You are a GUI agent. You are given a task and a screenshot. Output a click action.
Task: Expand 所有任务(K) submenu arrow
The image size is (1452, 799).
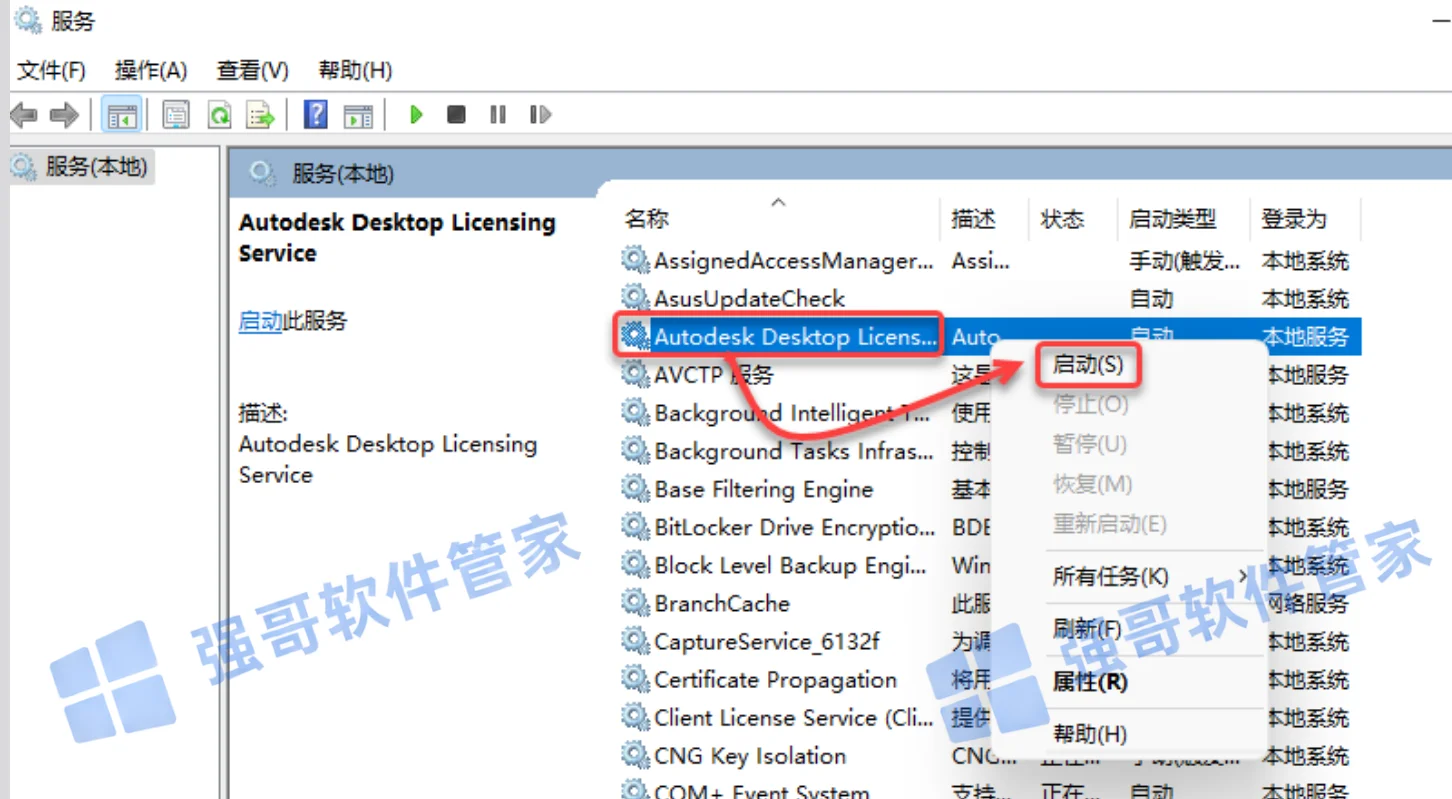(1243, 576)
